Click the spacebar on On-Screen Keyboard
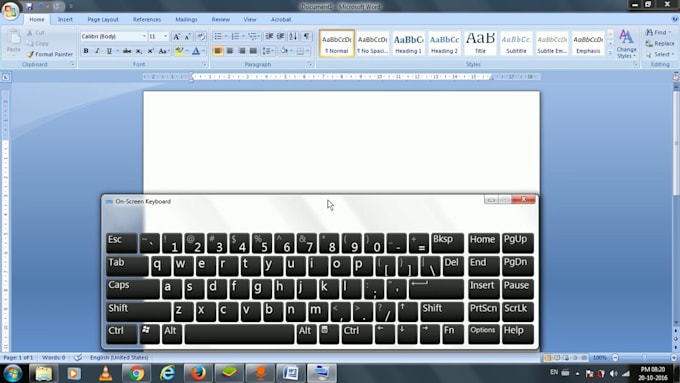The width and height of the screenshot is (680, 383). (x=239, y=334)
